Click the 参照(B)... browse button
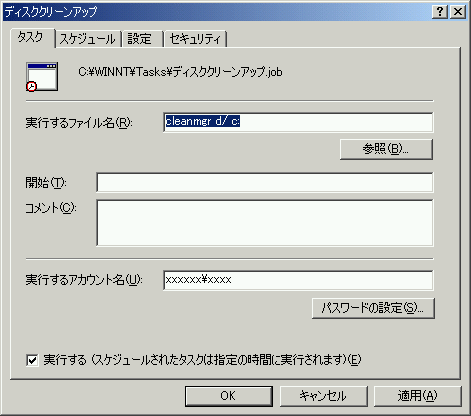 (x=386, y=149)
